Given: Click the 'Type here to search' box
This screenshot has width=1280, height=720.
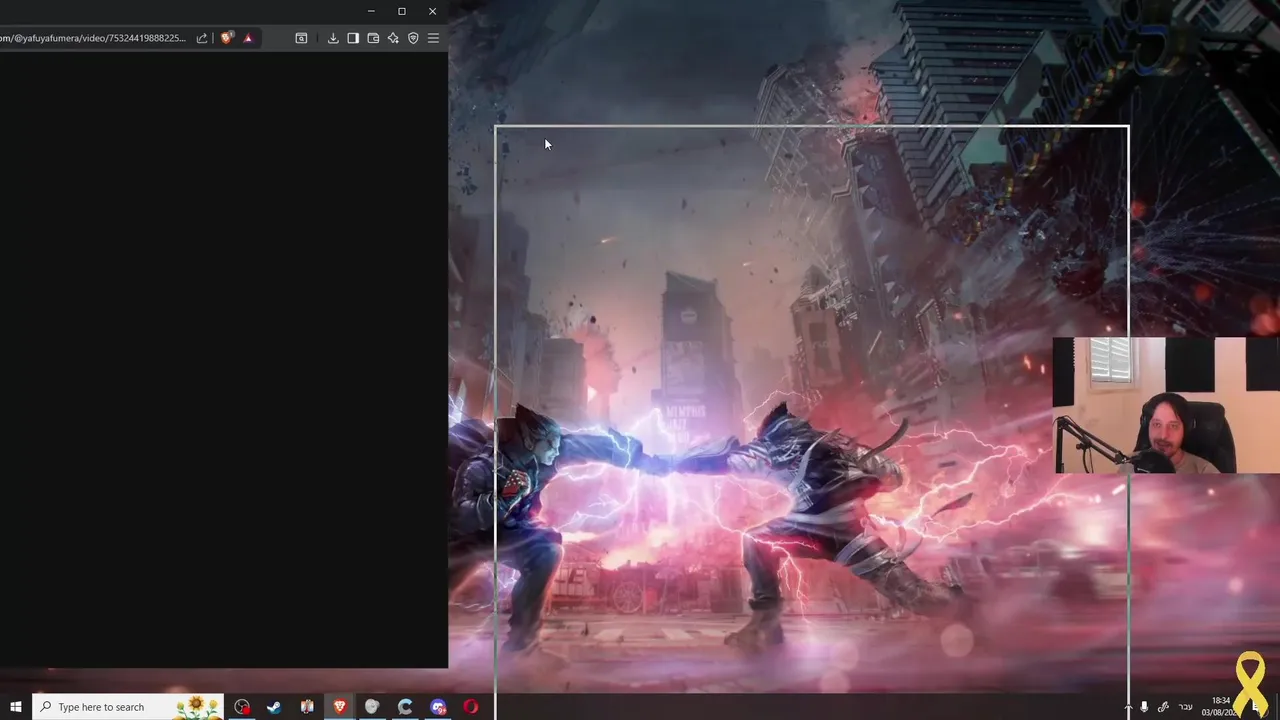Looking at the screenshot, I should [x=128, y=707].
